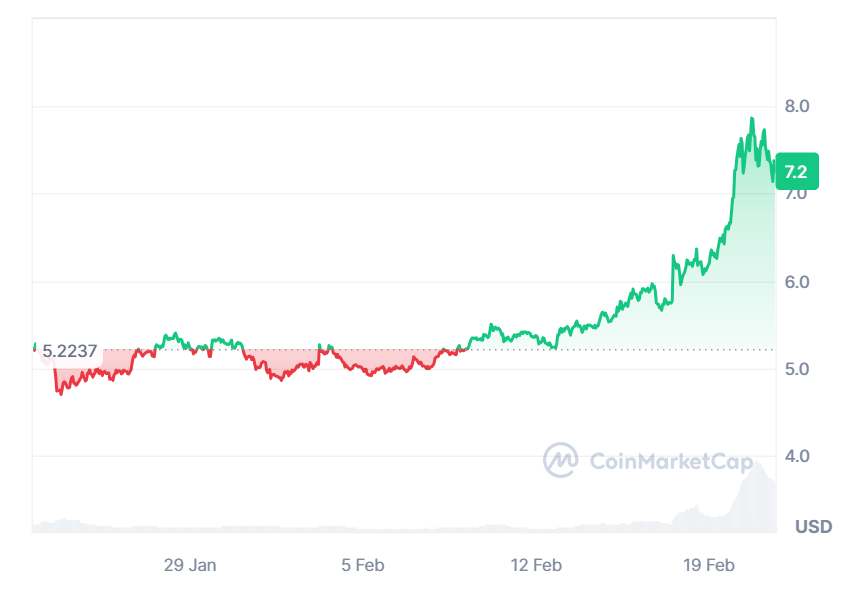Click the lowest dip of the red line
Image resolution: width=850 pixels, height=592 pixels.
(60, 394)
